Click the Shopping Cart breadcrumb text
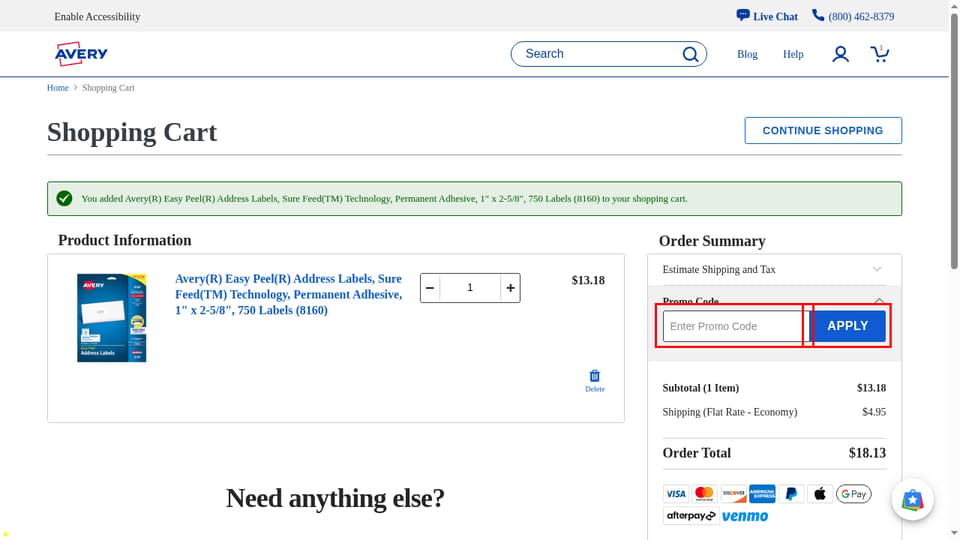Screen dimensions: 960x540 pos(108,88)
